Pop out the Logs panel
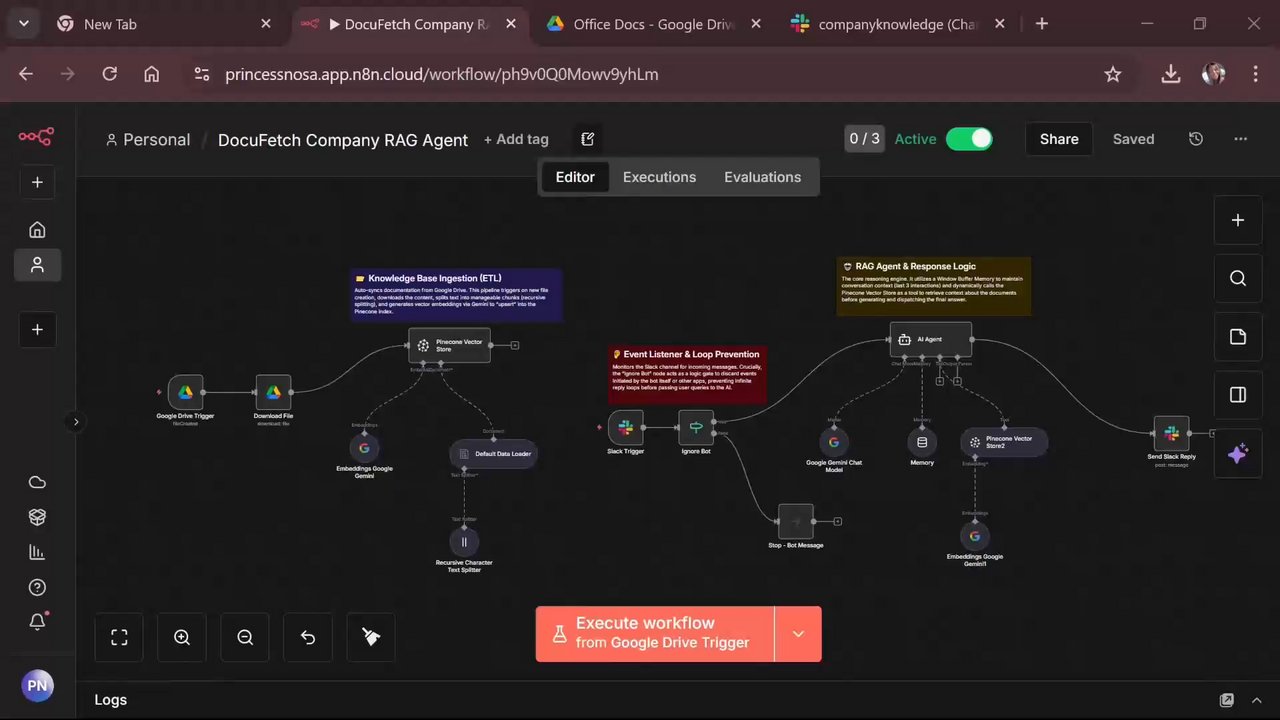The width and height of the screenshot is (1280, 720). click(x=1227, y=700)
